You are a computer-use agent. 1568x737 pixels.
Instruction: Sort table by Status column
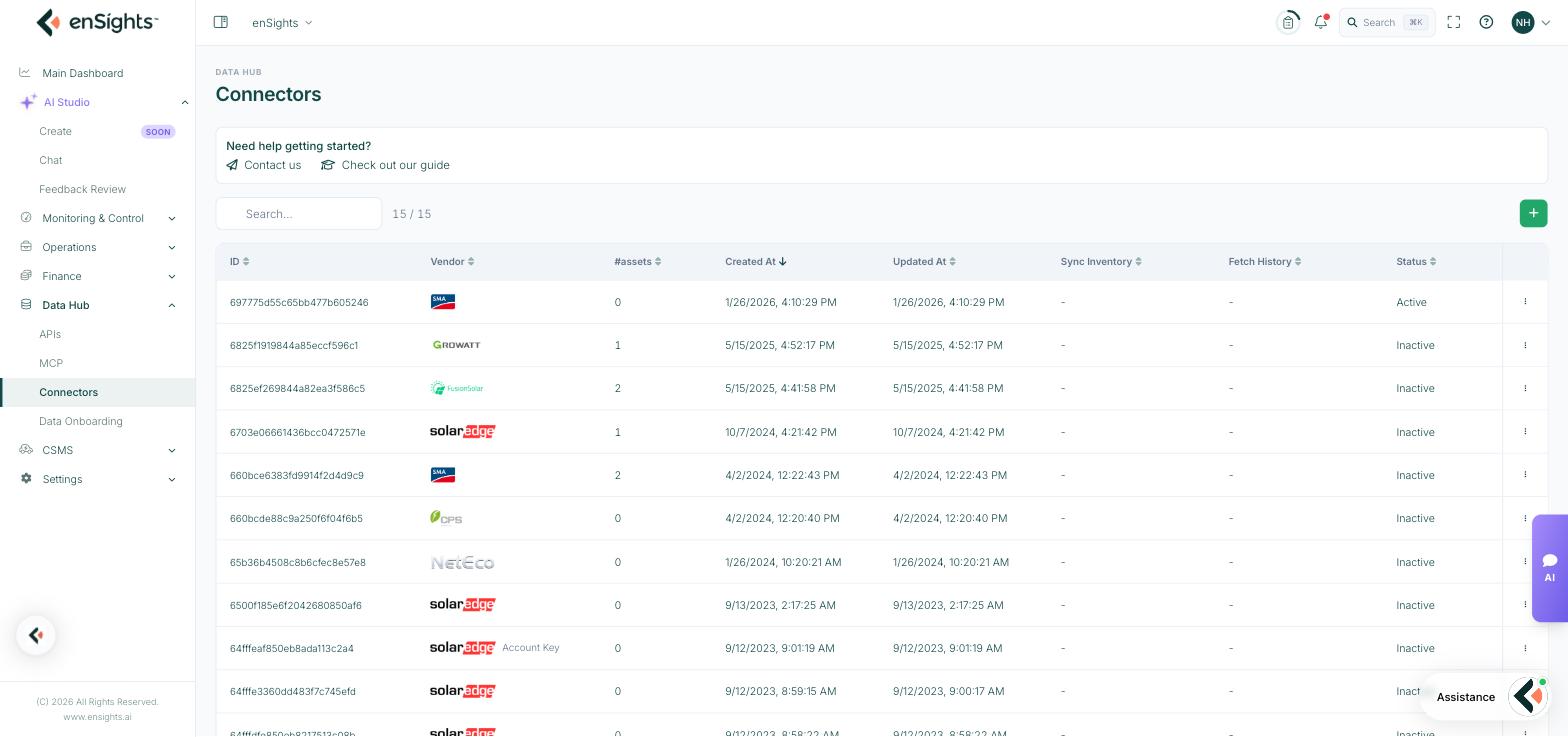(1416, 261)
